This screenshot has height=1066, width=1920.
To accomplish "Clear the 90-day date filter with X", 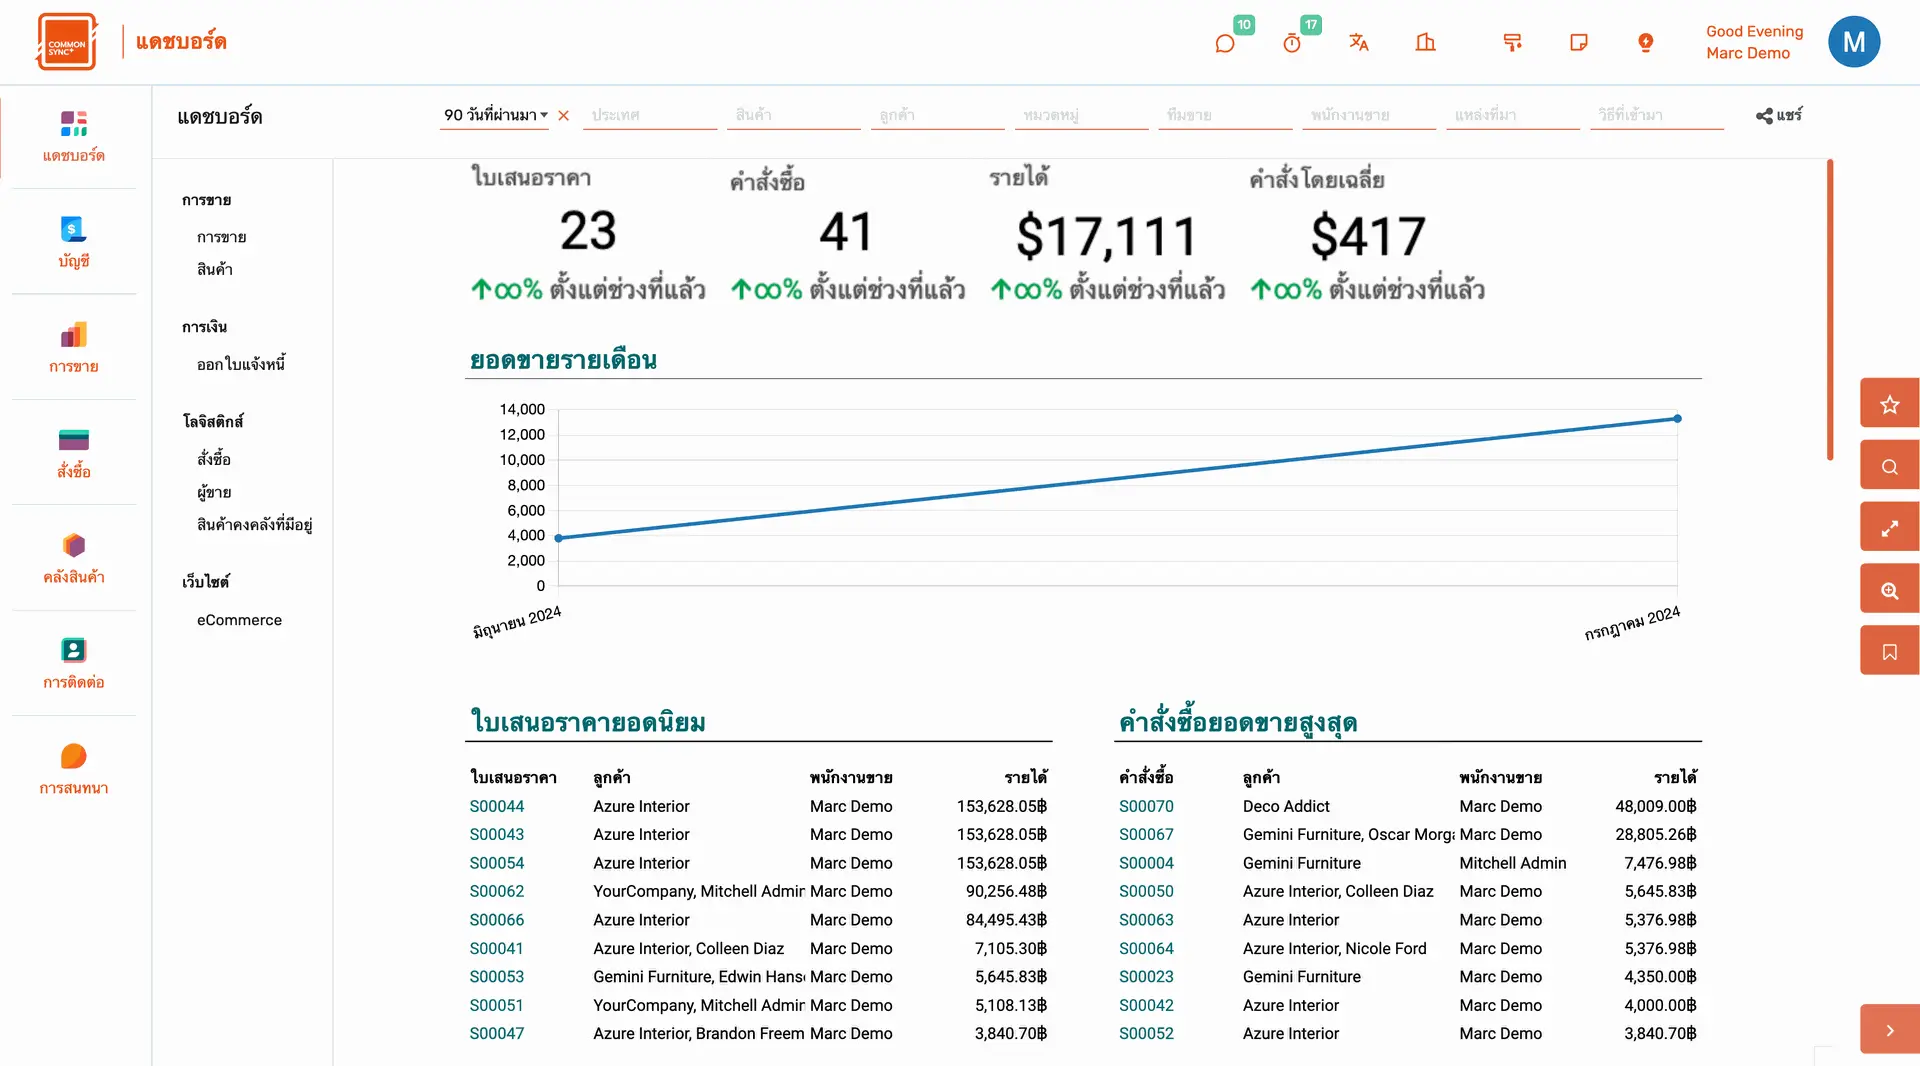I will (564, 116).
